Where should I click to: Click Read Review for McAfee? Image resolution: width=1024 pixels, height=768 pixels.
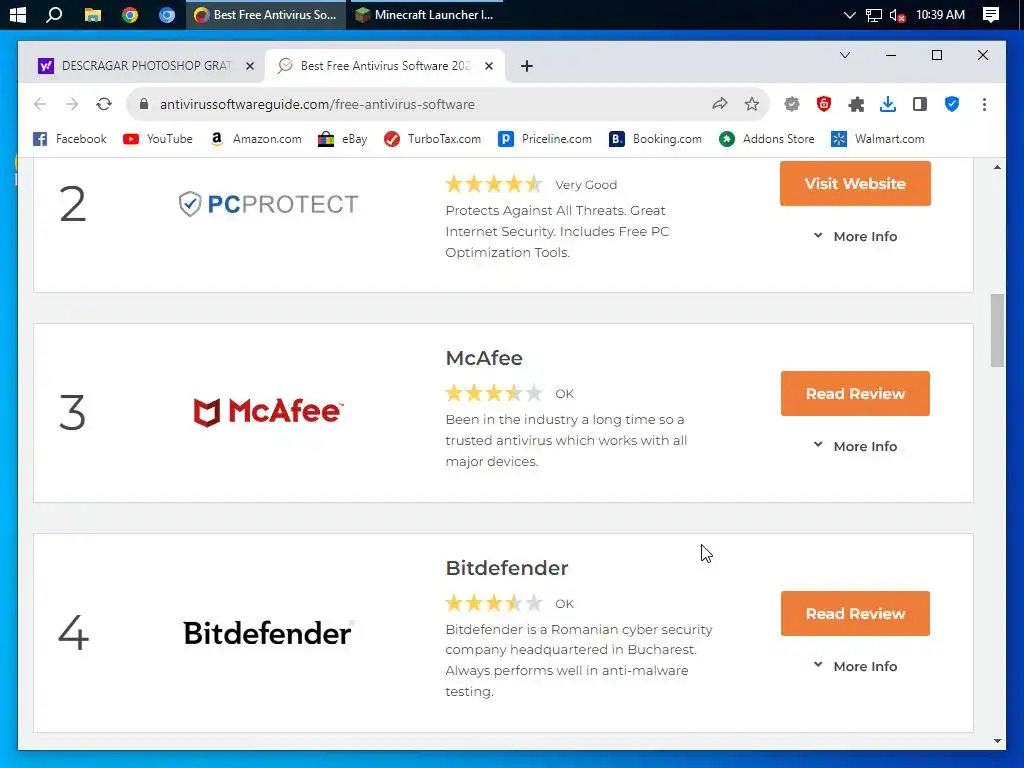[855, 394]
